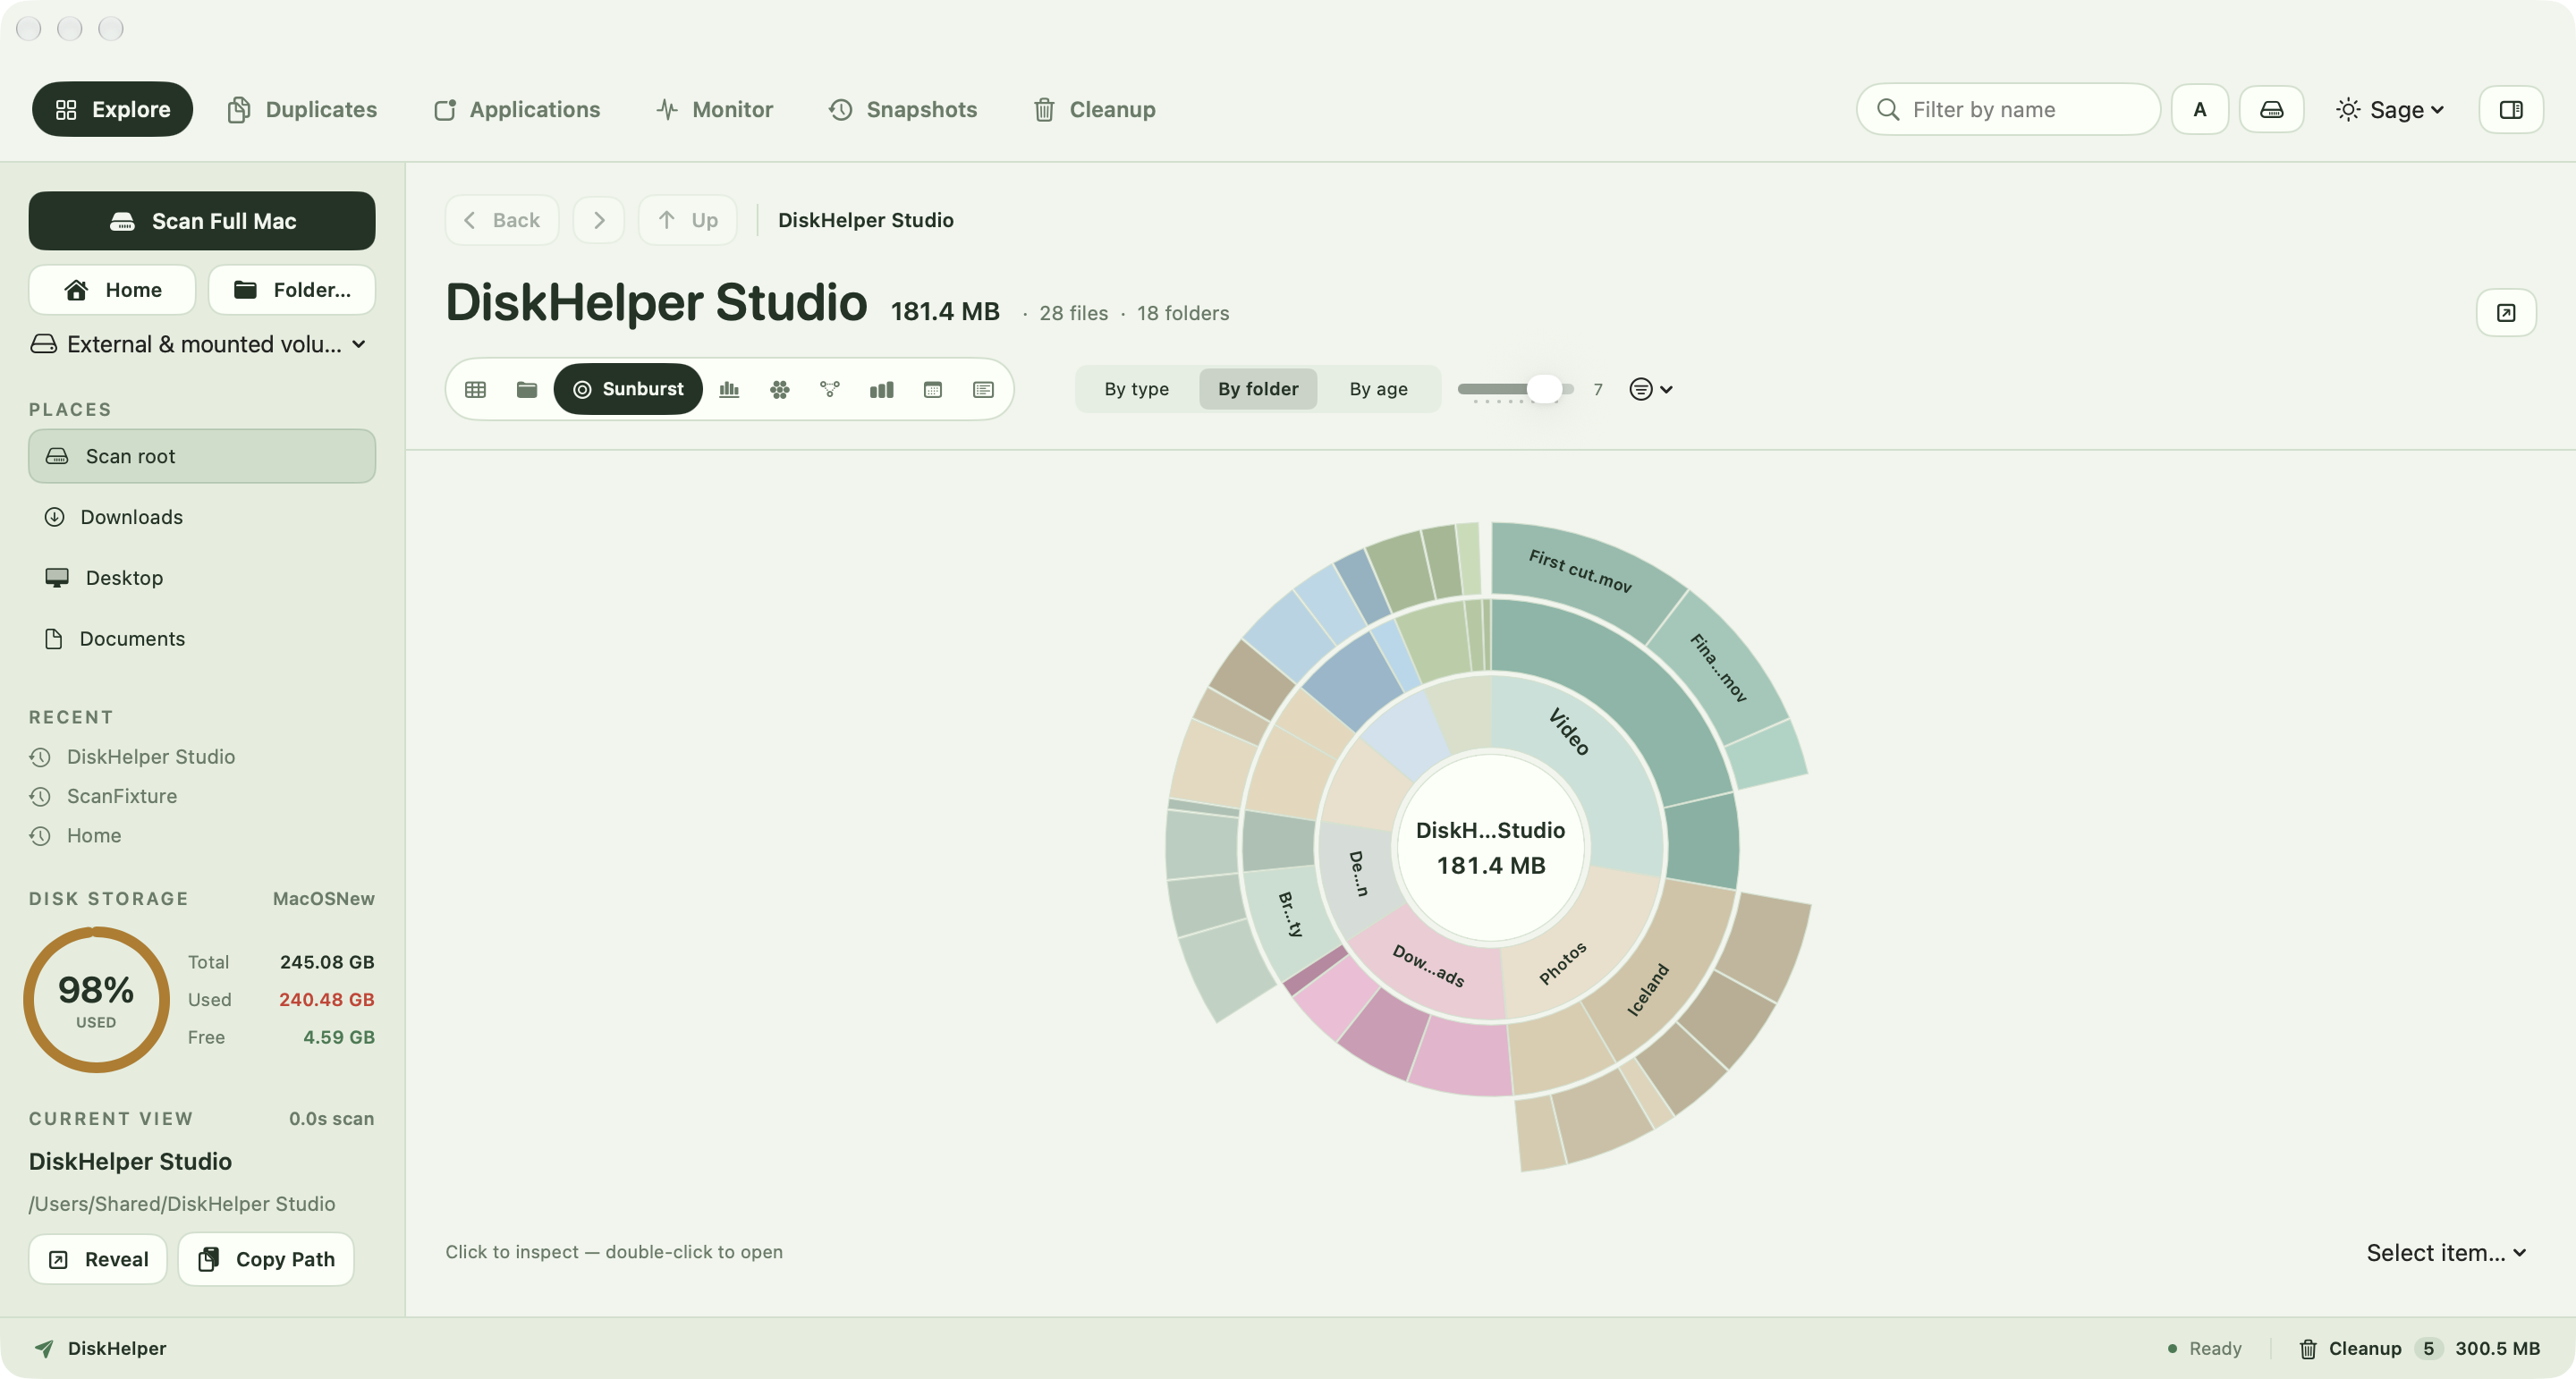This screenshot has width=2576, height=1379.
Task: Open the Sage theme dropdown
Action: click(x=2390, y=109)
